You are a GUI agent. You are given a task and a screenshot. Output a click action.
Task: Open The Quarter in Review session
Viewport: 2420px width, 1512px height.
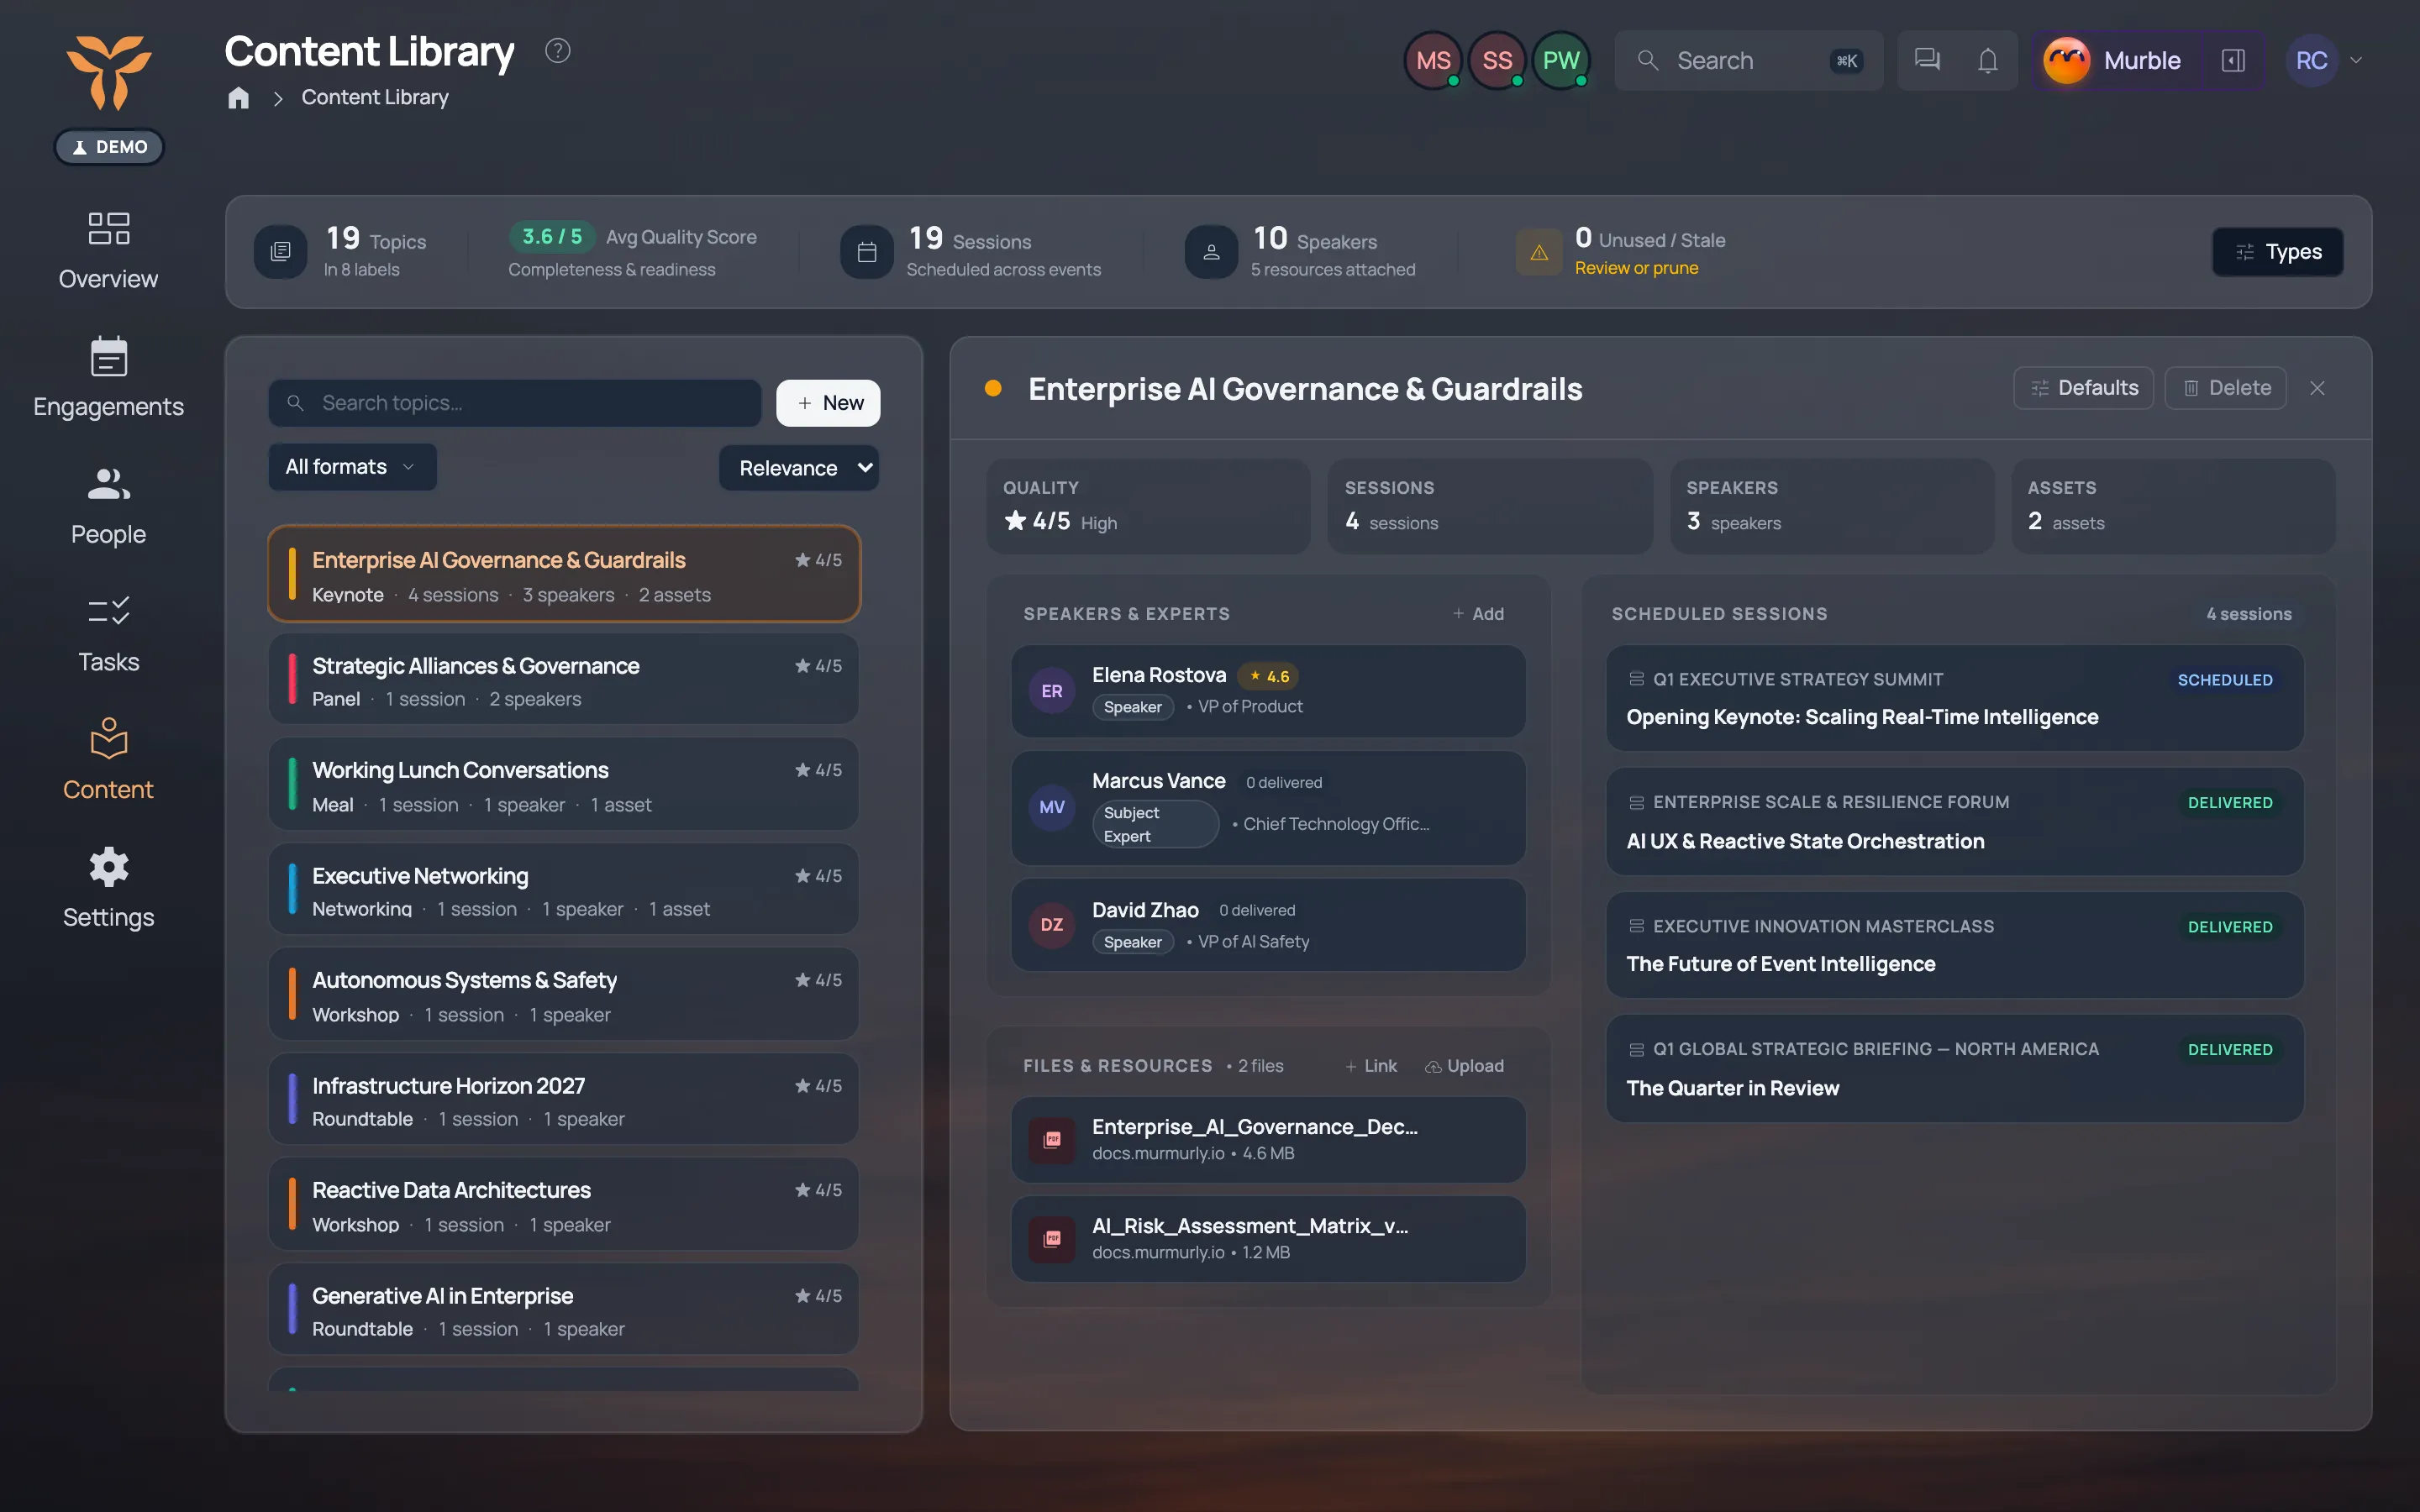point(1954,1068)
